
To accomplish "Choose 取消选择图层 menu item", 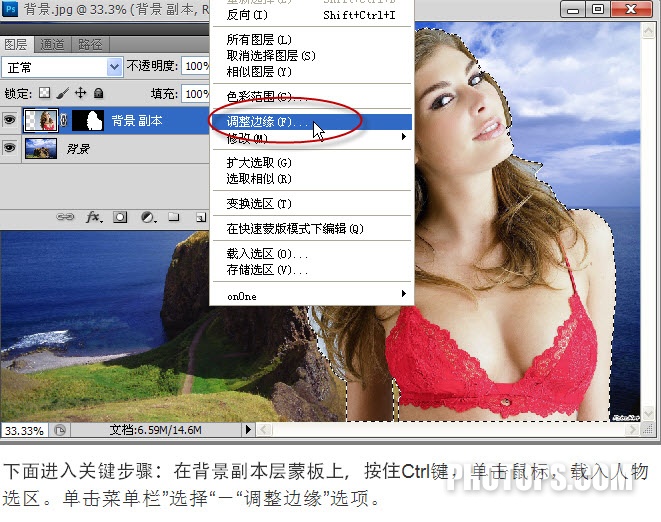I will click(x=312, y=56).
